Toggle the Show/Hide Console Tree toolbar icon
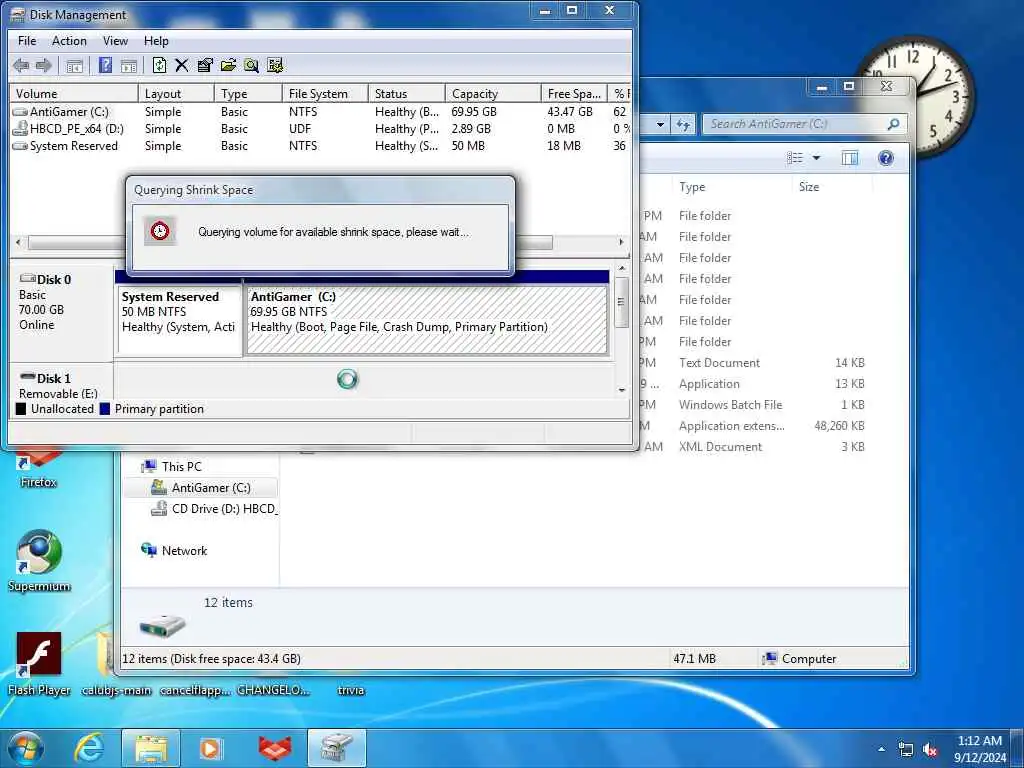This screenshot has width=1024, height=768. point(74,65)
